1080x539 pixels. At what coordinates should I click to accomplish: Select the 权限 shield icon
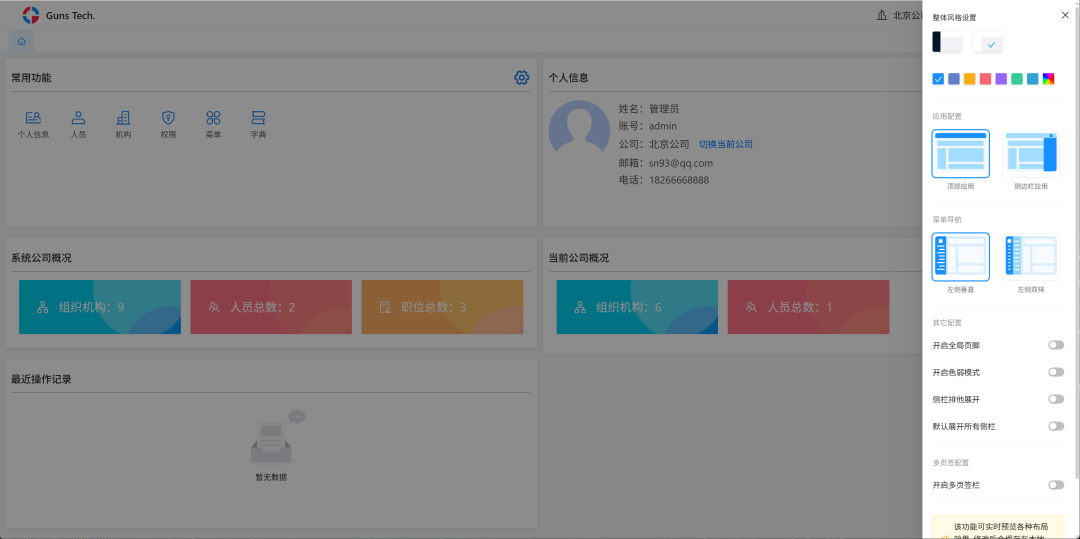[168, 118]
